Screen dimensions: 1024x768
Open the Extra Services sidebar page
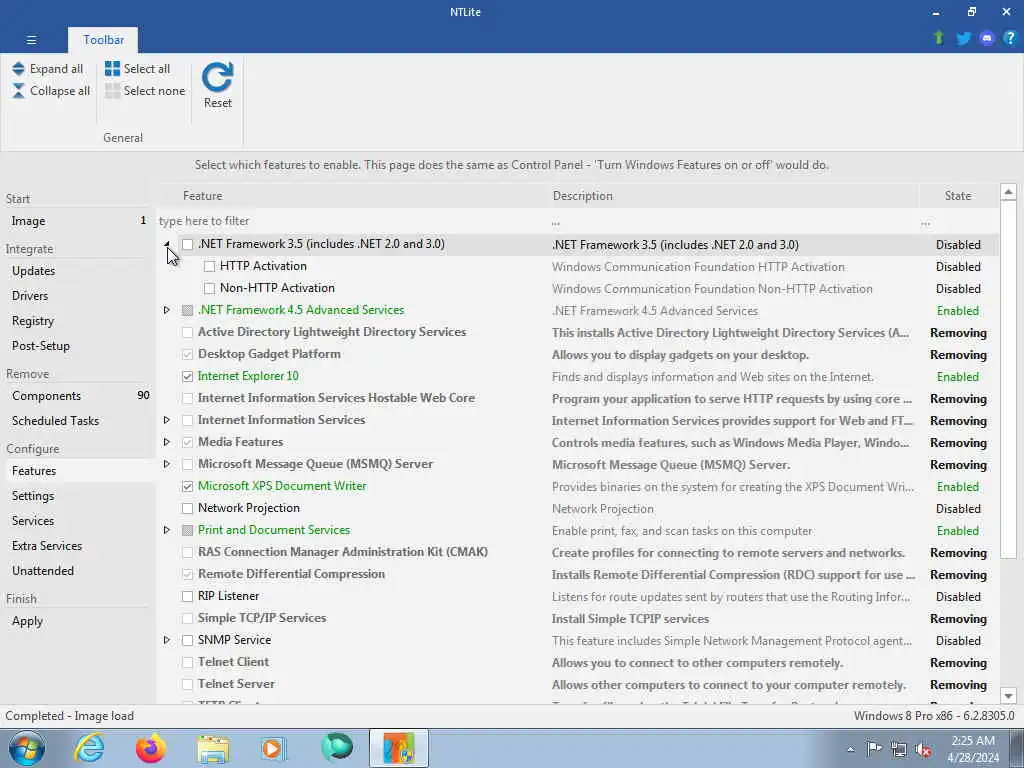78,546
